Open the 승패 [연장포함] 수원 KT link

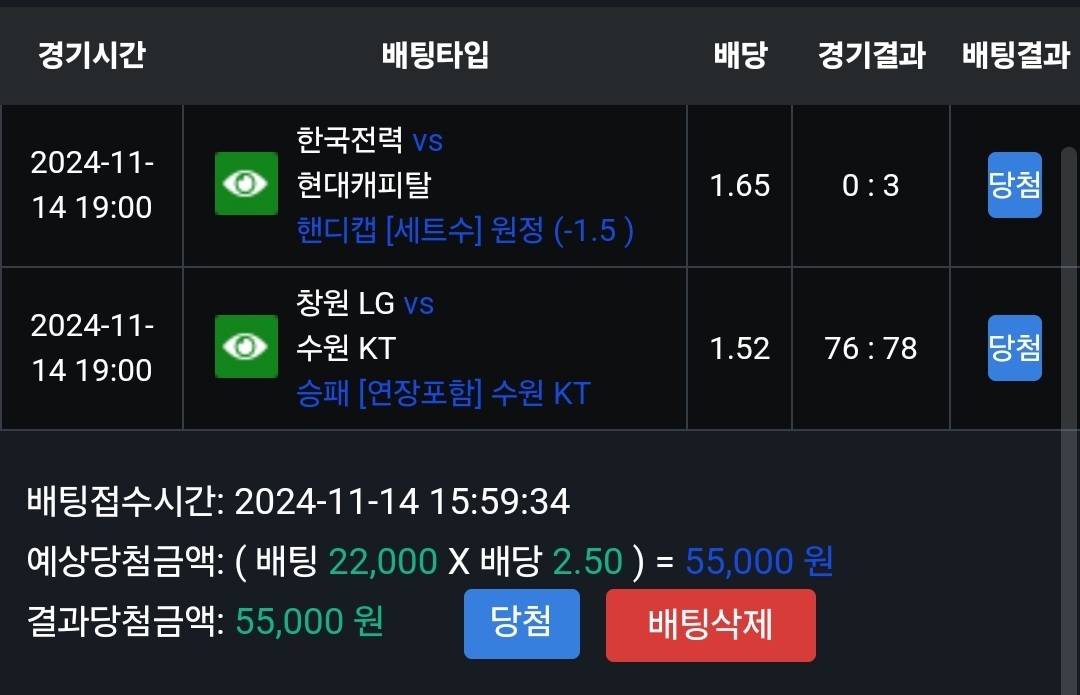tap(443, 393)
